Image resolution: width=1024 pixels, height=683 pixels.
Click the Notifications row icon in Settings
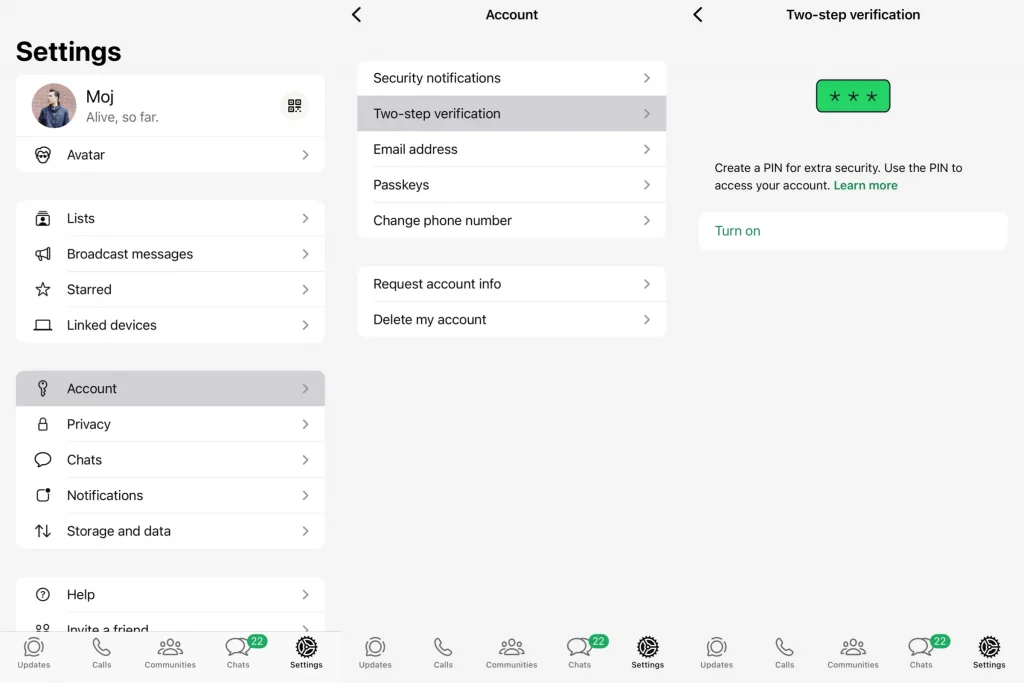tap(43, 495)
